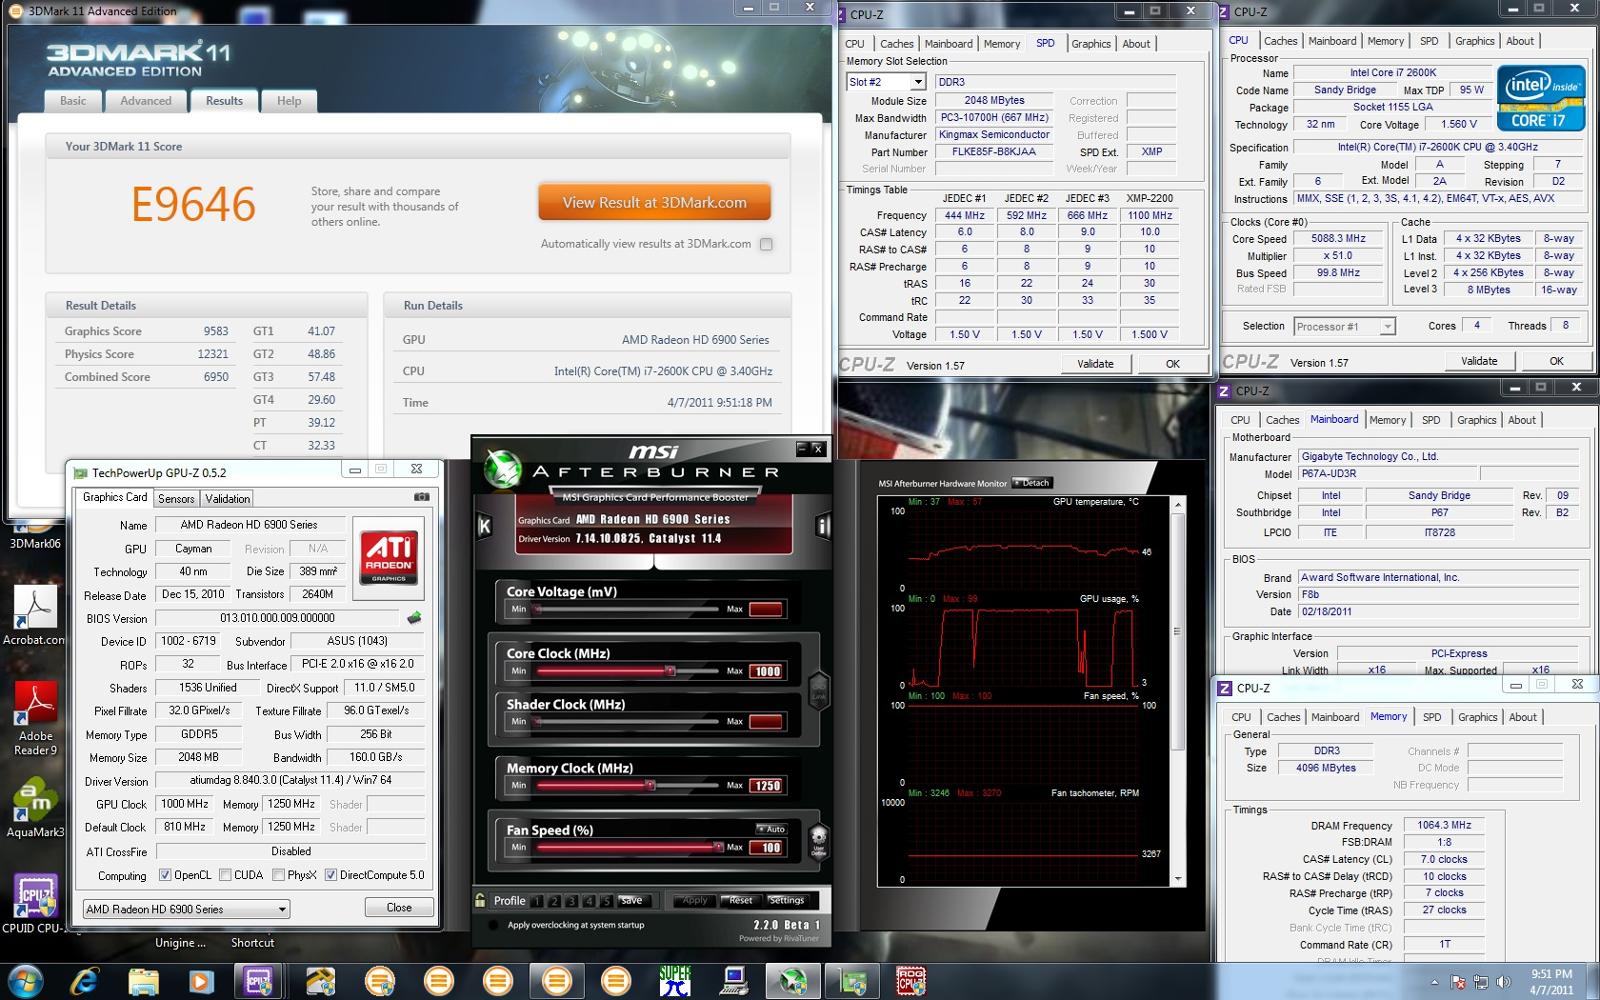Open the Sensors tab in GPU-Z

176,498
